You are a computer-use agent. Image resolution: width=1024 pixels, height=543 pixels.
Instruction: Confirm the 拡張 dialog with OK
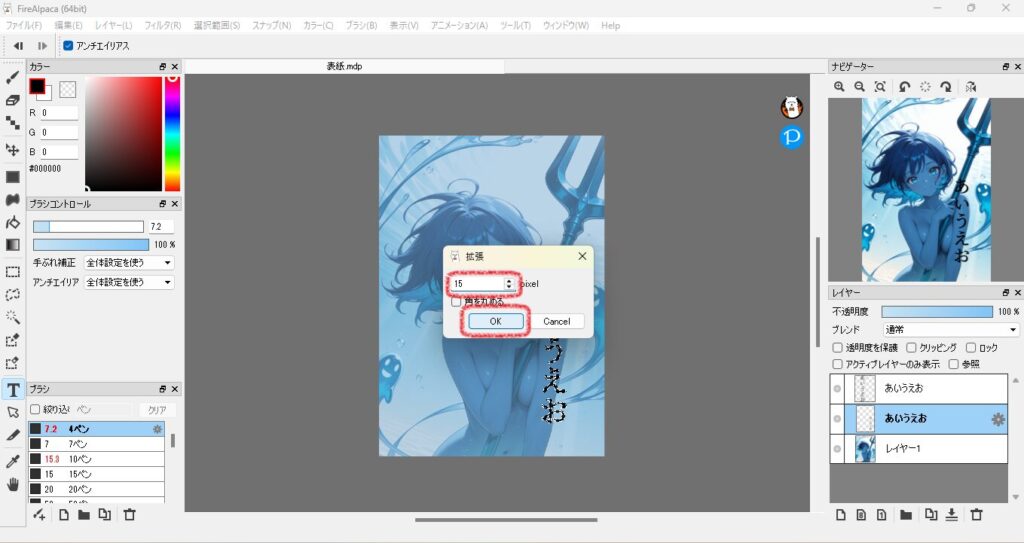click(x=496, y=321)
